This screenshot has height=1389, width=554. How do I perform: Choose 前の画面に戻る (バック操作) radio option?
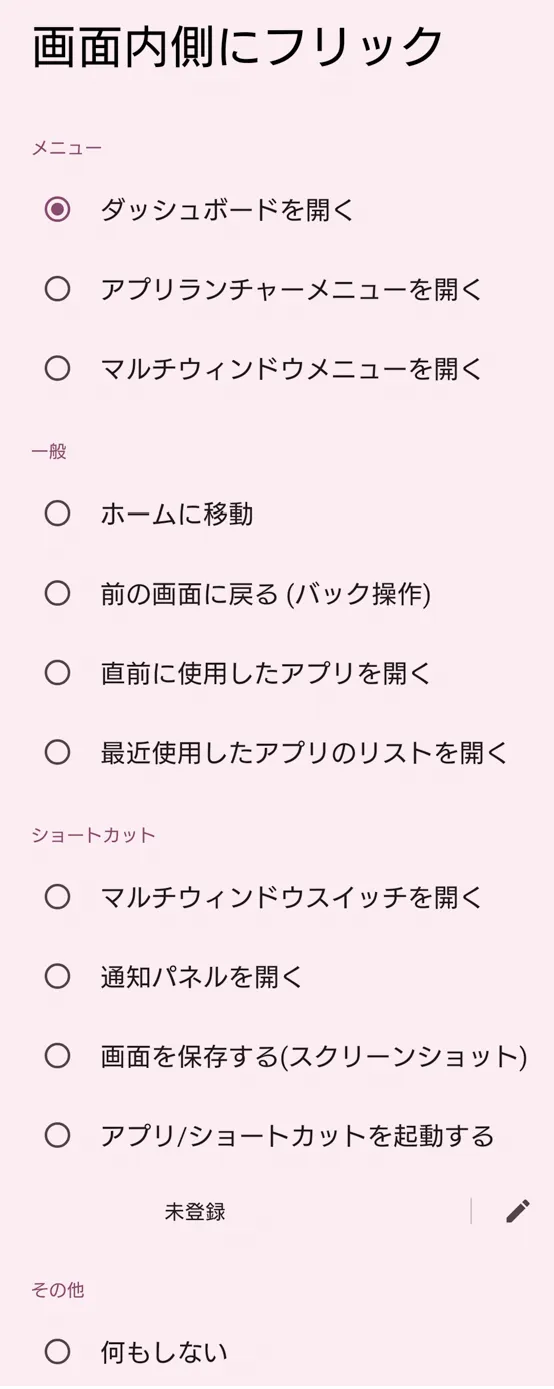pos(58,593)
